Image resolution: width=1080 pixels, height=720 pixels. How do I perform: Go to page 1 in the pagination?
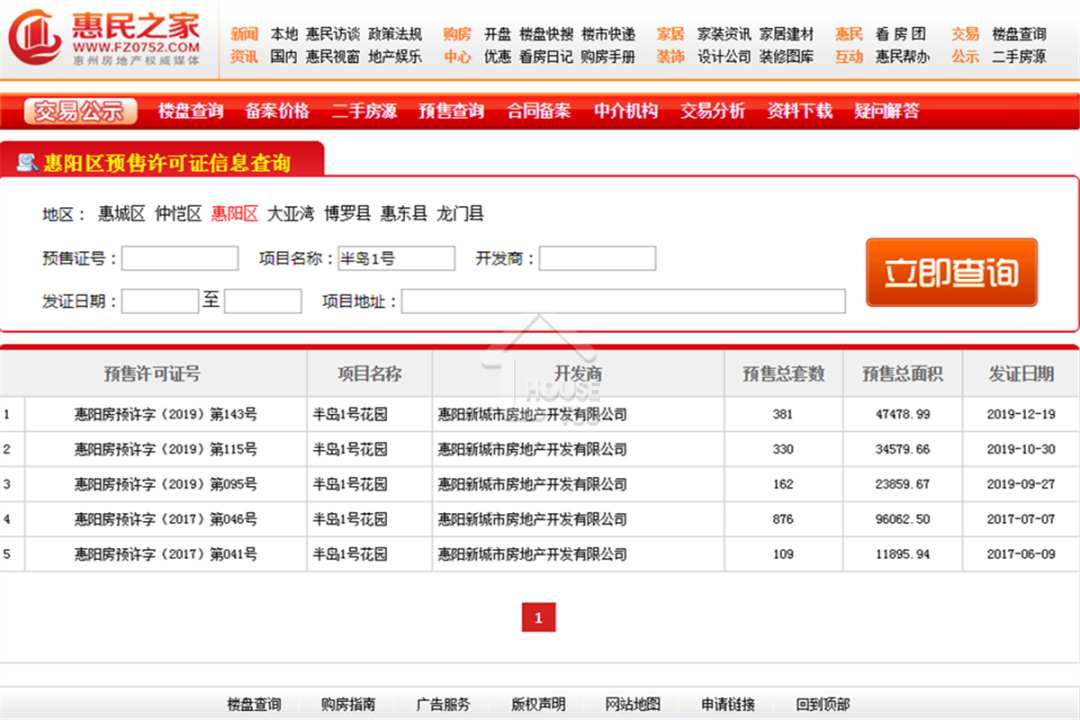pos(539,617)
